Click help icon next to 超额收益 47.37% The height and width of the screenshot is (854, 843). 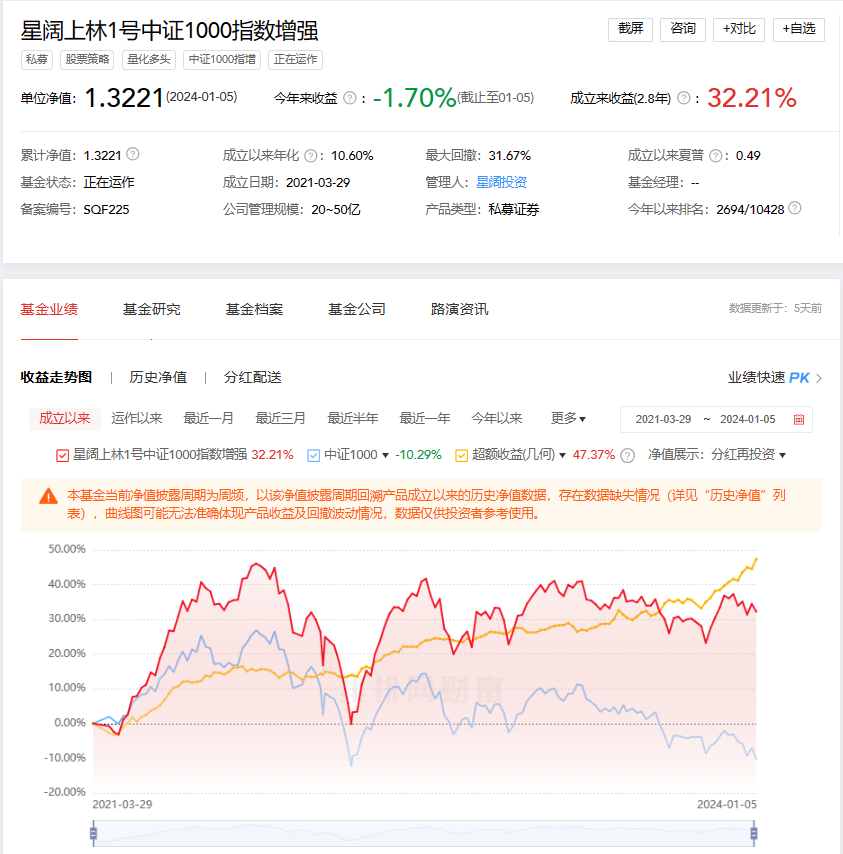[x=627, y=455]
